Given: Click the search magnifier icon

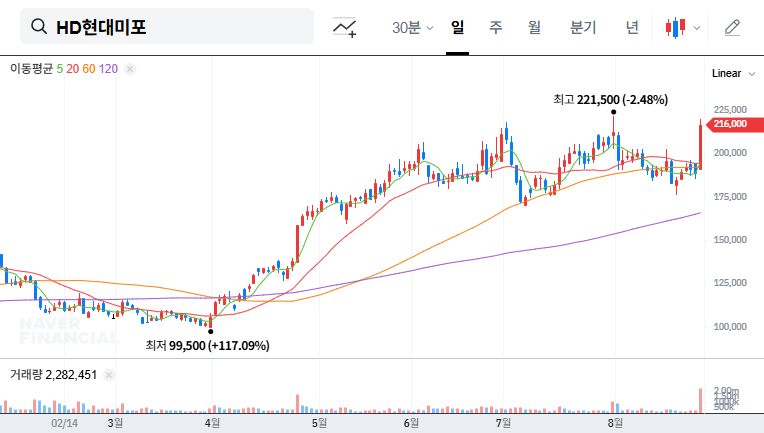Looking at the screenshot, I should [x=39, y=26].
